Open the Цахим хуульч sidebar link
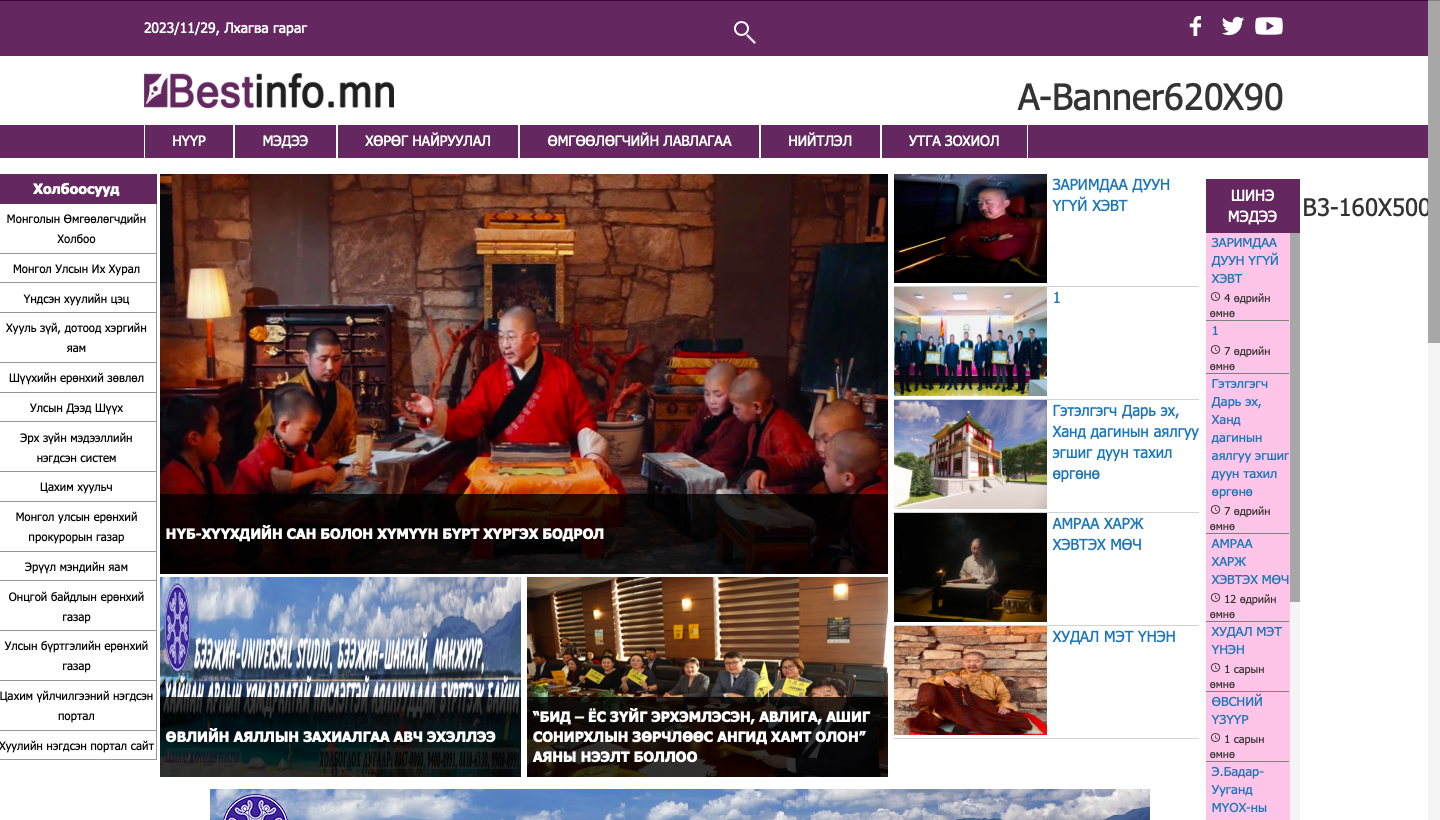 [x=77, y=487]
